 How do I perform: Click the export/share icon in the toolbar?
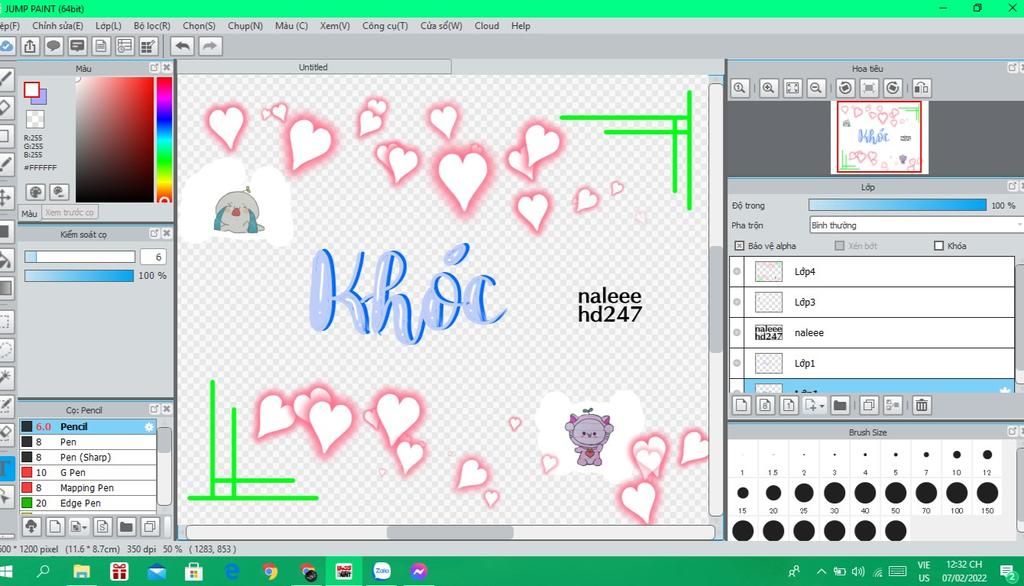pos(30,46)
